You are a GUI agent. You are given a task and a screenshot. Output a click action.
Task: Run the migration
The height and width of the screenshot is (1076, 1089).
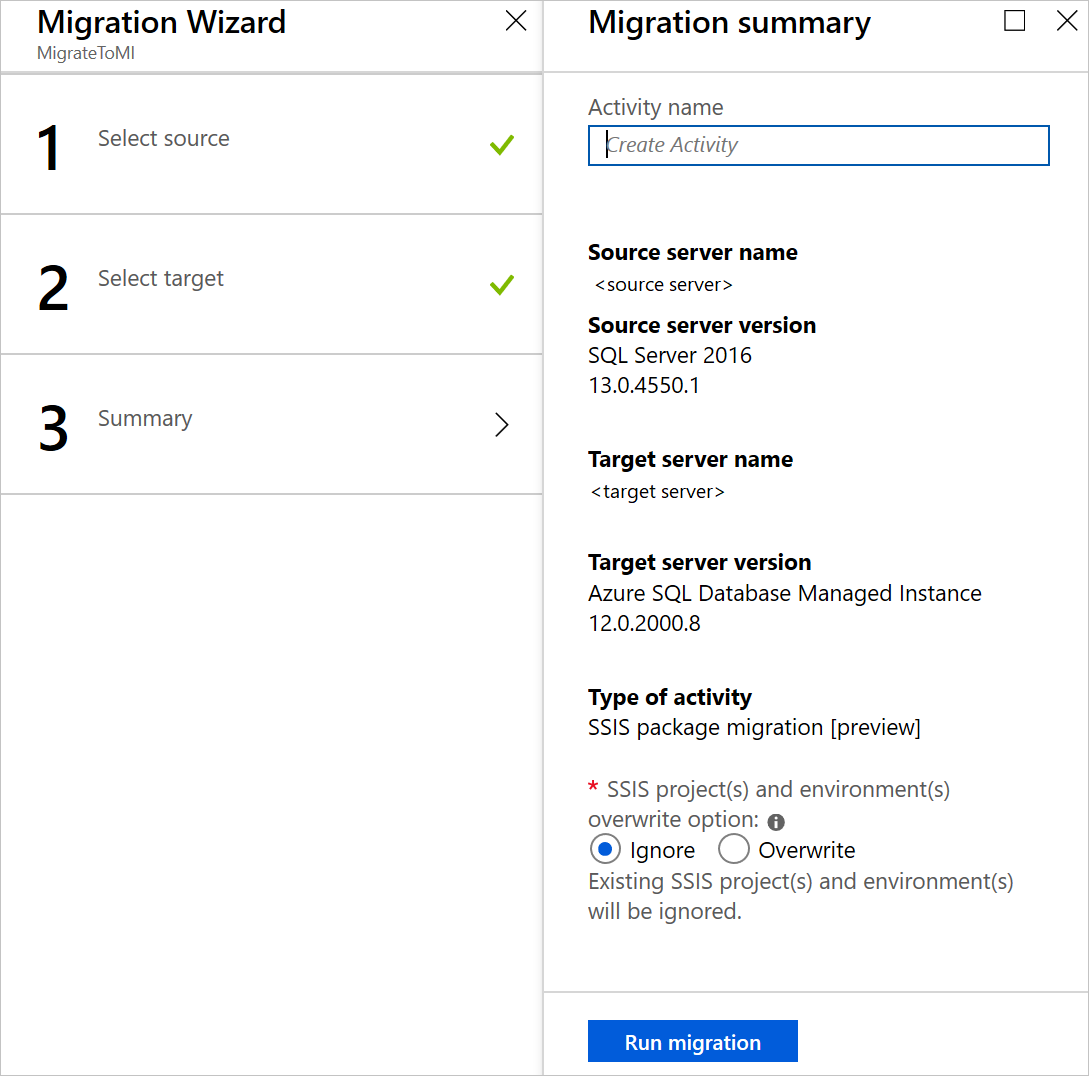click(692, 1041)
